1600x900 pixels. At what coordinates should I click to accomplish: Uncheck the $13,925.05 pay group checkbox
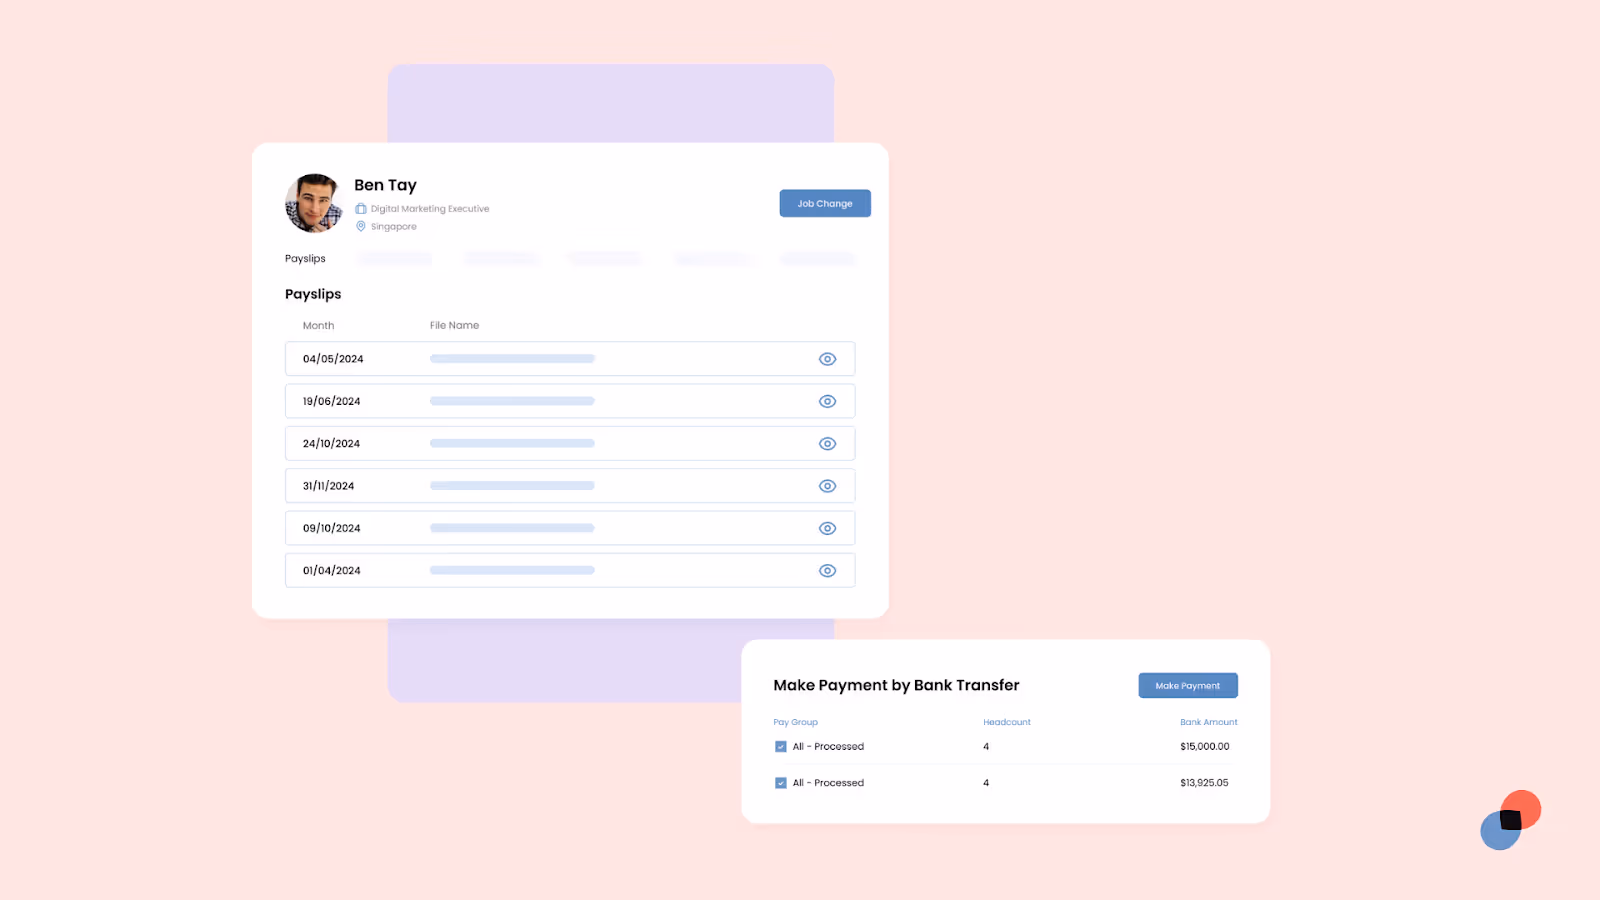point(781,783)
